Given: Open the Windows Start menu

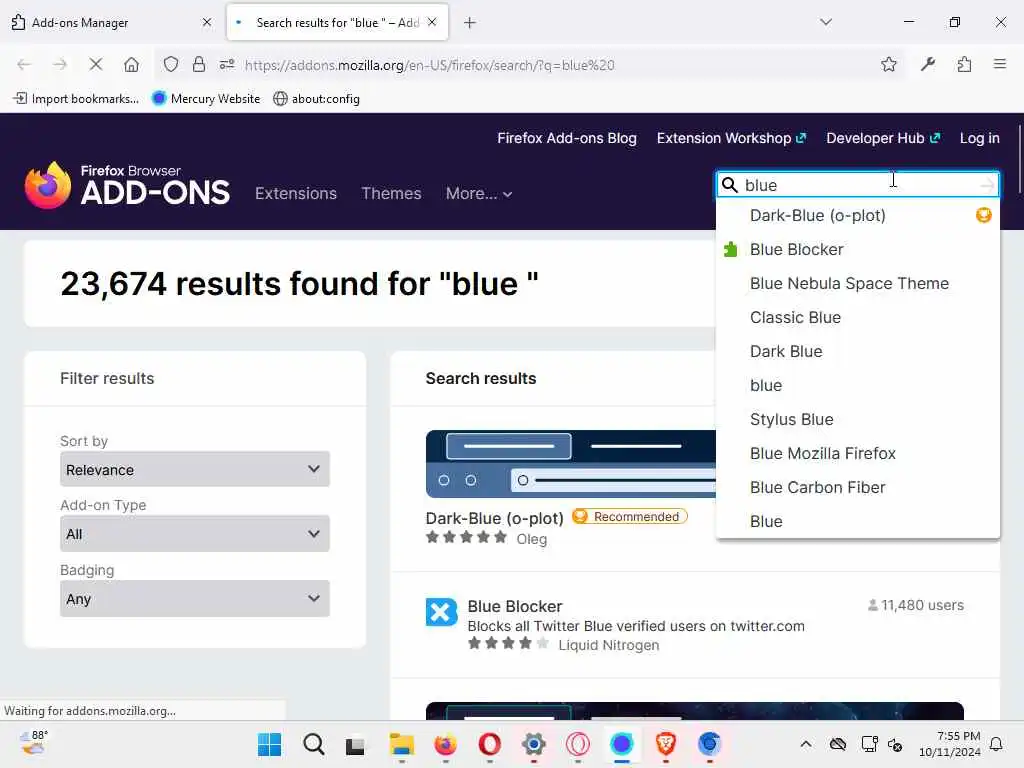Looking at the screenshot, I should pyautogui.click(x=269, y=744).
